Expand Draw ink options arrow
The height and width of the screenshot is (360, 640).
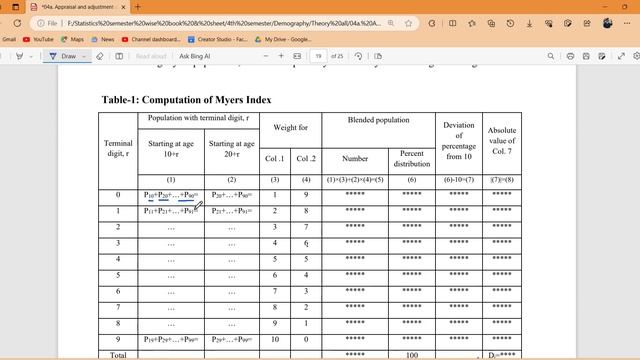click(84, 56)
